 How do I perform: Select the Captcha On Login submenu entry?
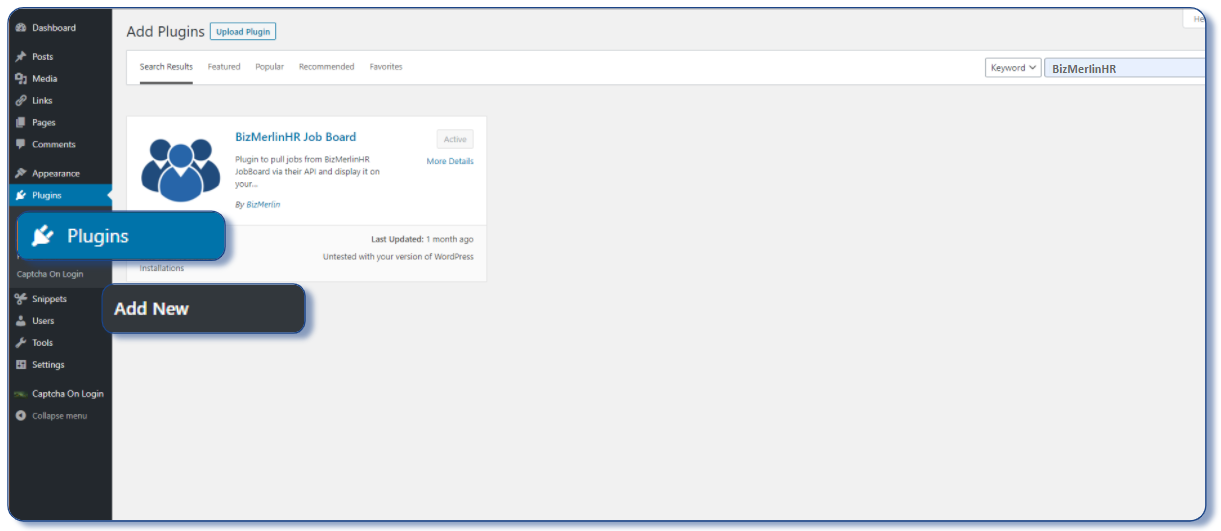50,274
